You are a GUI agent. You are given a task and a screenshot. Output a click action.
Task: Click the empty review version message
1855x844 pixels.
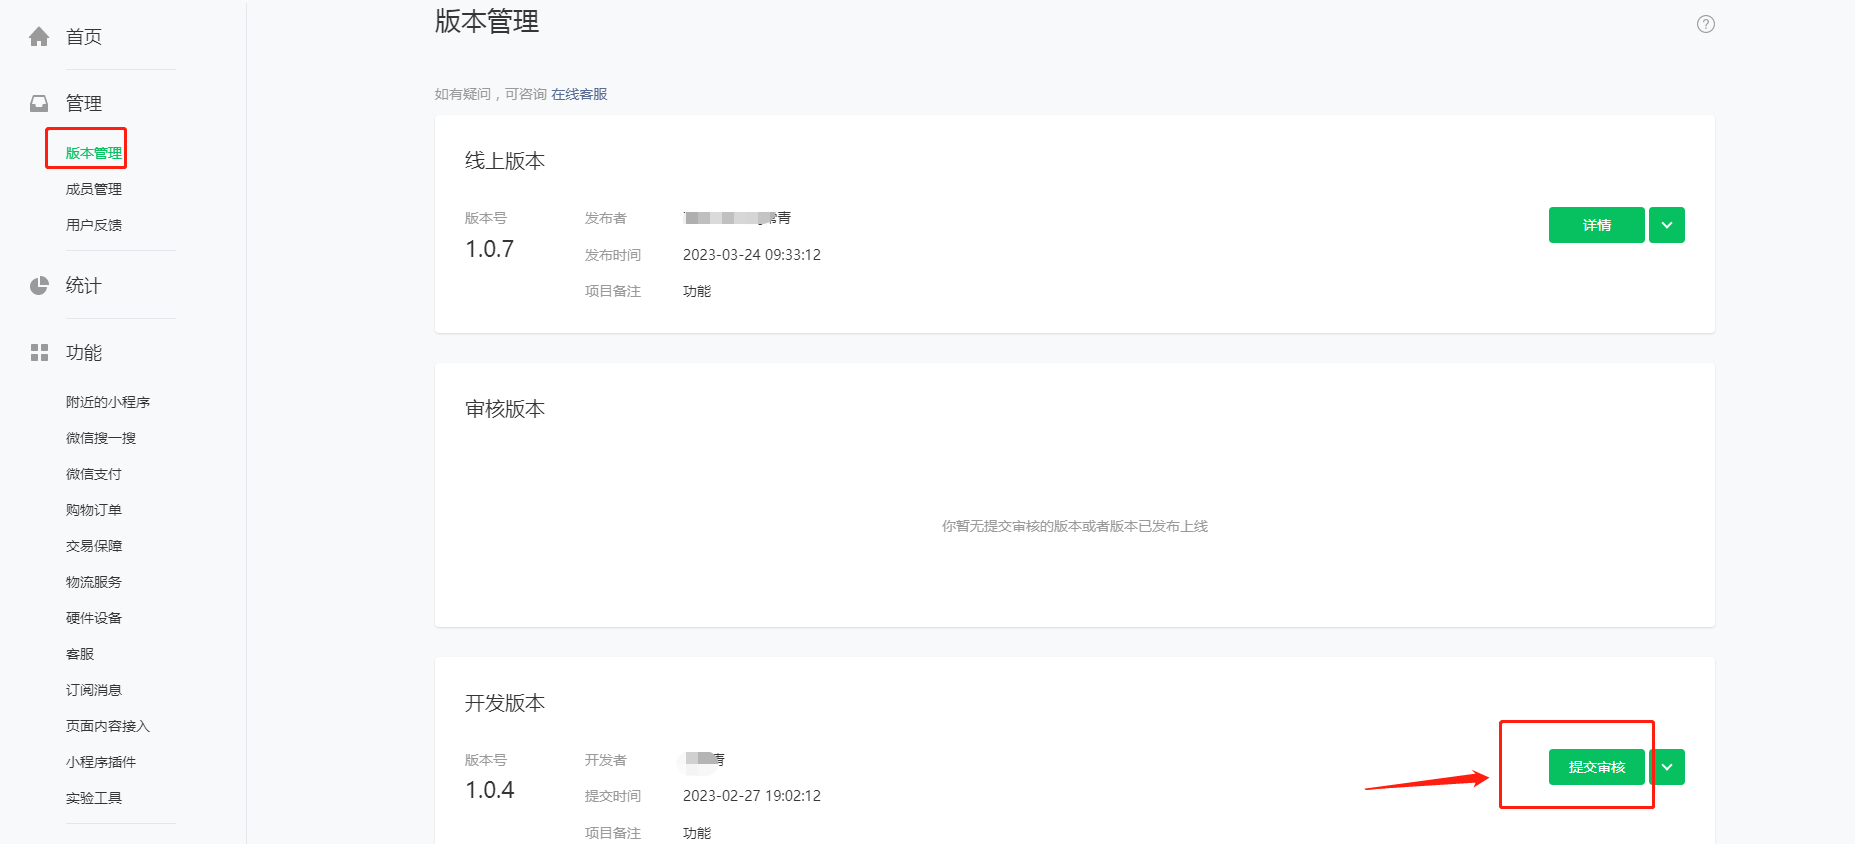click(1075, 526)
